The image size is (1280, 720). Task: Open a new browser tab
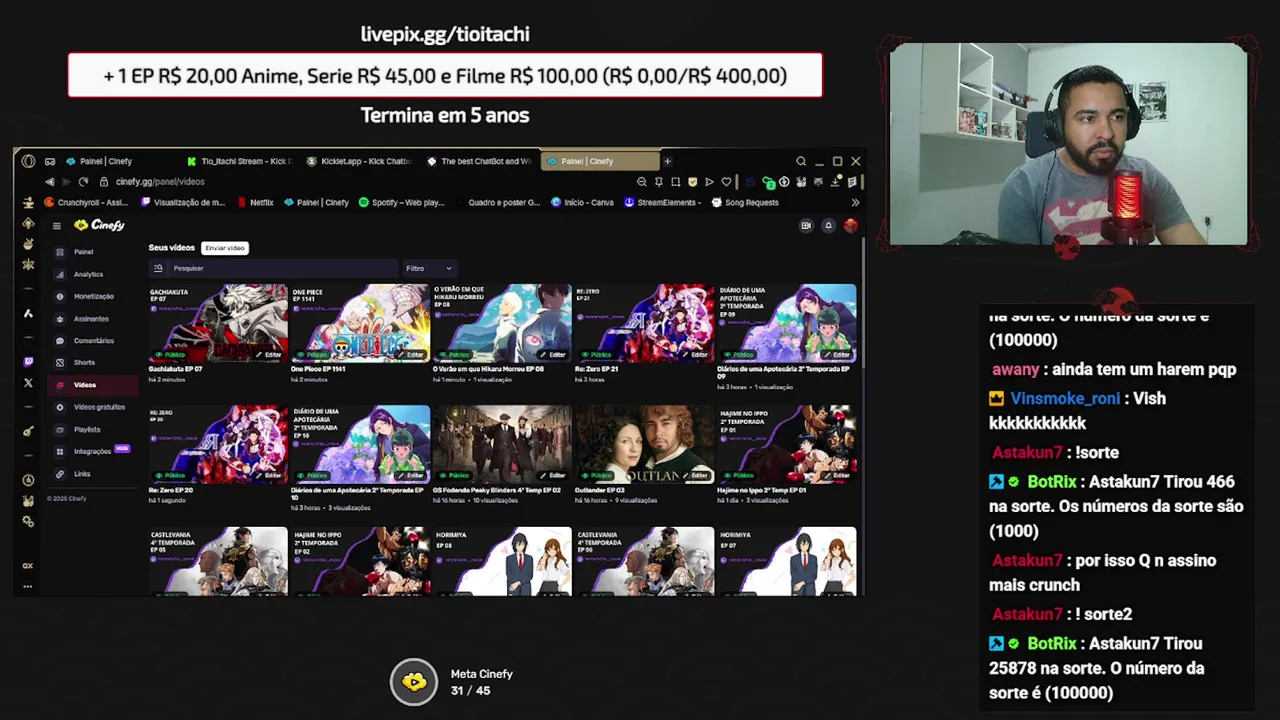coord(667,161)
